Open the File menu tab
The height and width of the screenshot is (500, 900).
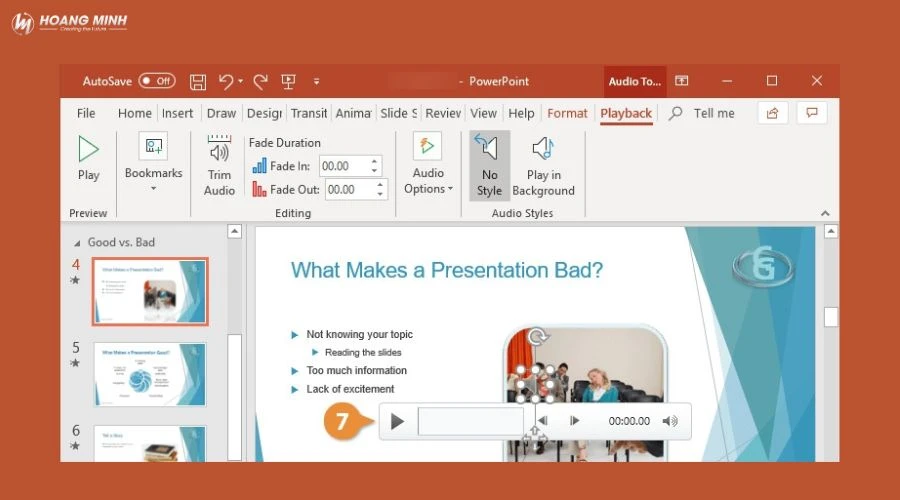click(x=86, y=113)
